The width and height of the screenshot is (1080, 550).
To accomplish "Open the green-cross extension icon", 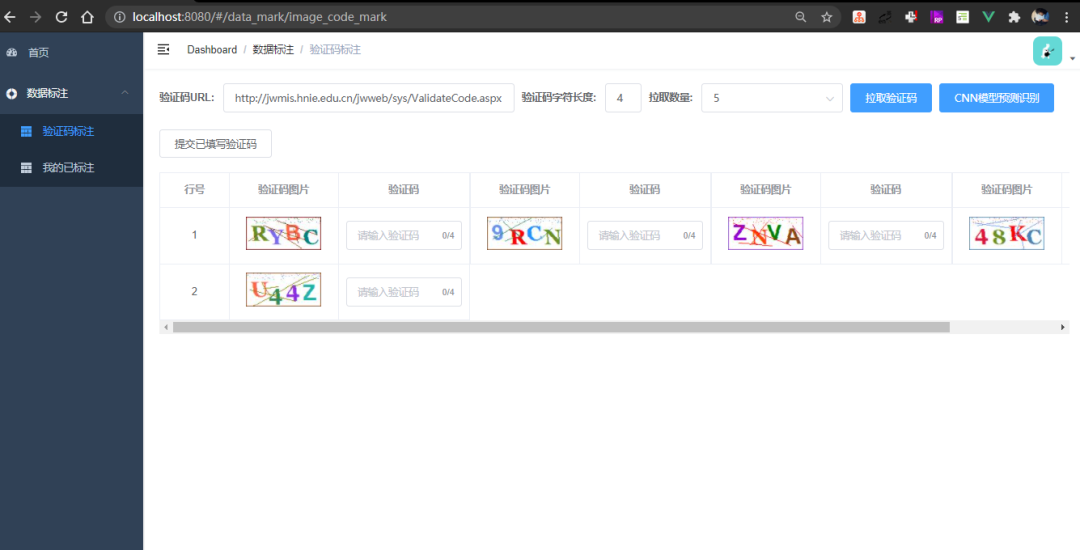I will coord(911,17).
